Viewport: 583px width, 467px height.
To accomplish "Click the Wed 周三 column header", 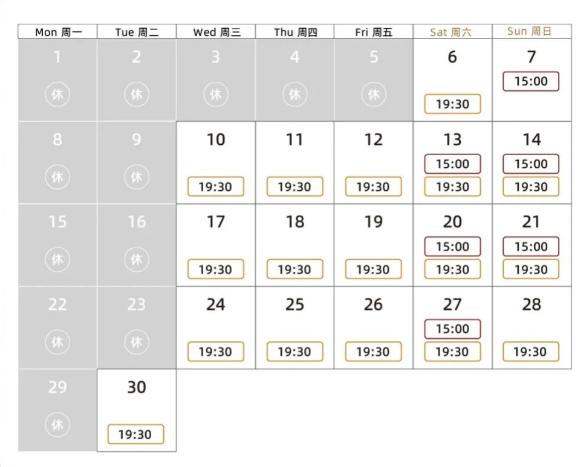I will click(216, 32).
